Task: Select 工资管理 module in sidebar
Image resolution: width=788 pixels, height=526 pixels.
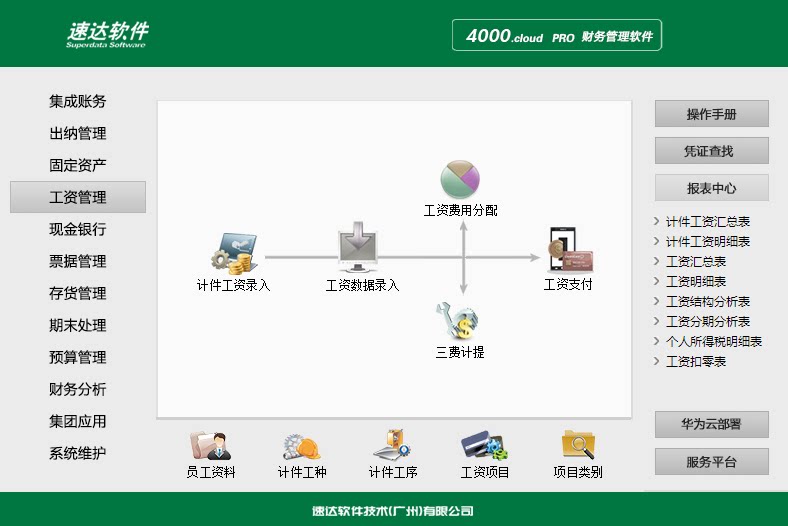Action: click(x=78, y=197)
